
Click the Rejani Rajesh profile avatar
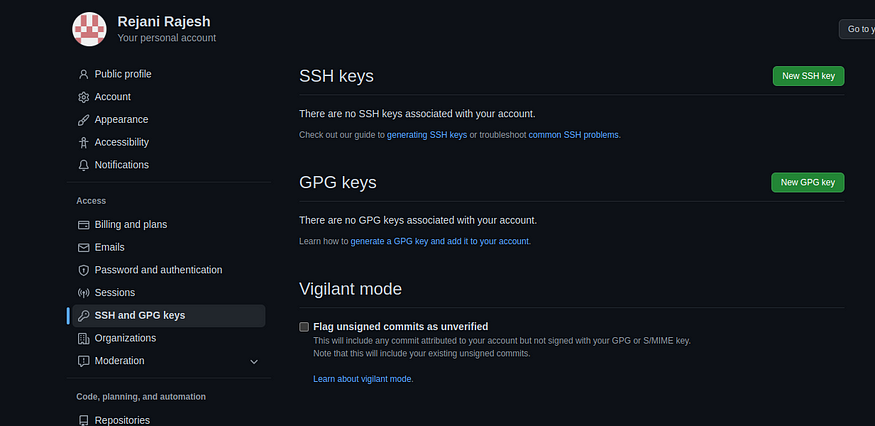point(89,29)
